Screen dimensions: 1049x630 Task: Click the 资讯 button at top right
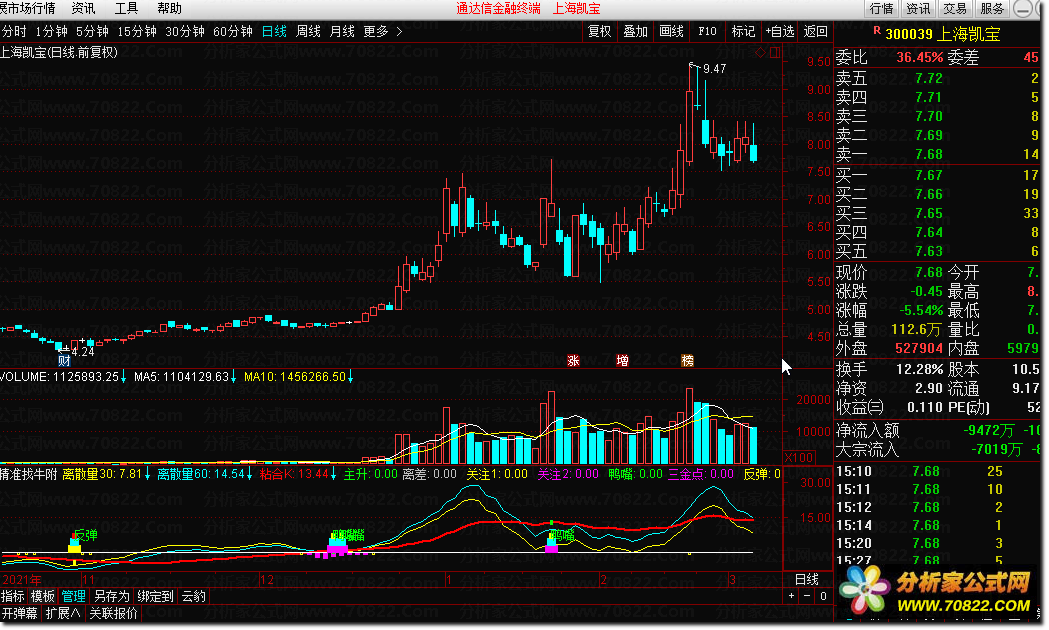[x=919, y=9]
